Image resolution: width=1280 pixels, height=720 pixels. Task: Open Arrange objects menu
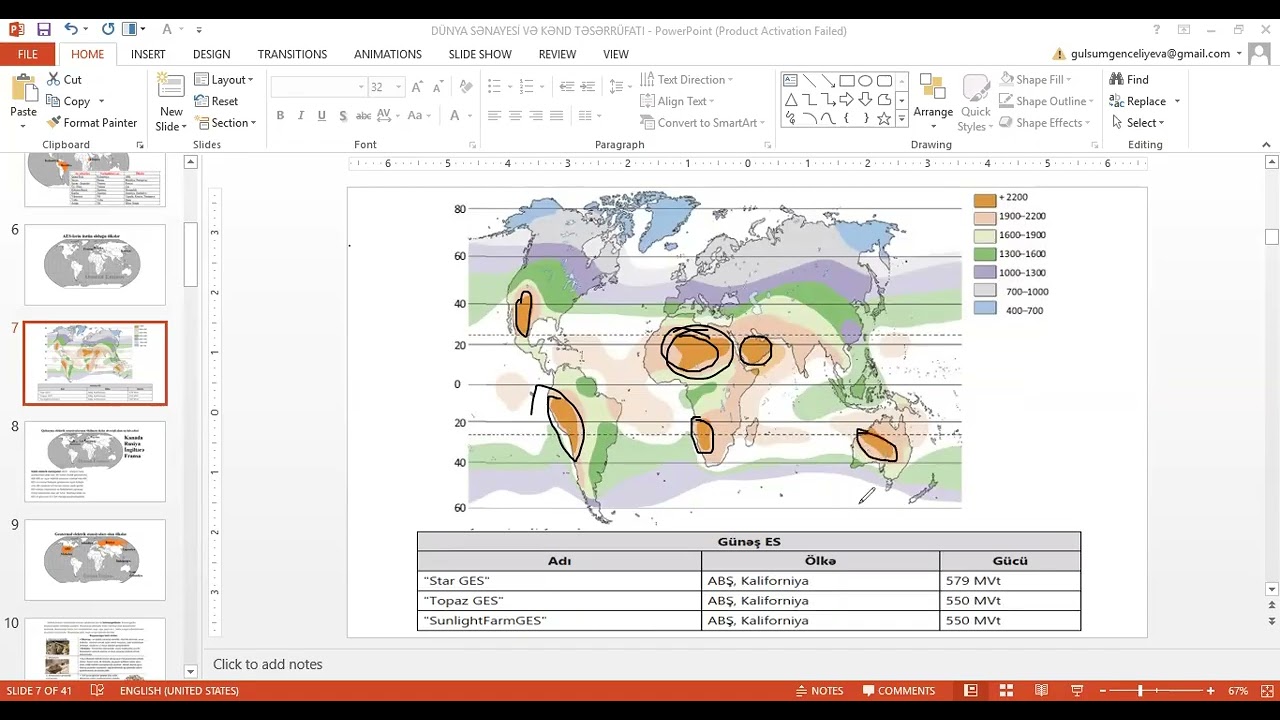coord(933,101)
